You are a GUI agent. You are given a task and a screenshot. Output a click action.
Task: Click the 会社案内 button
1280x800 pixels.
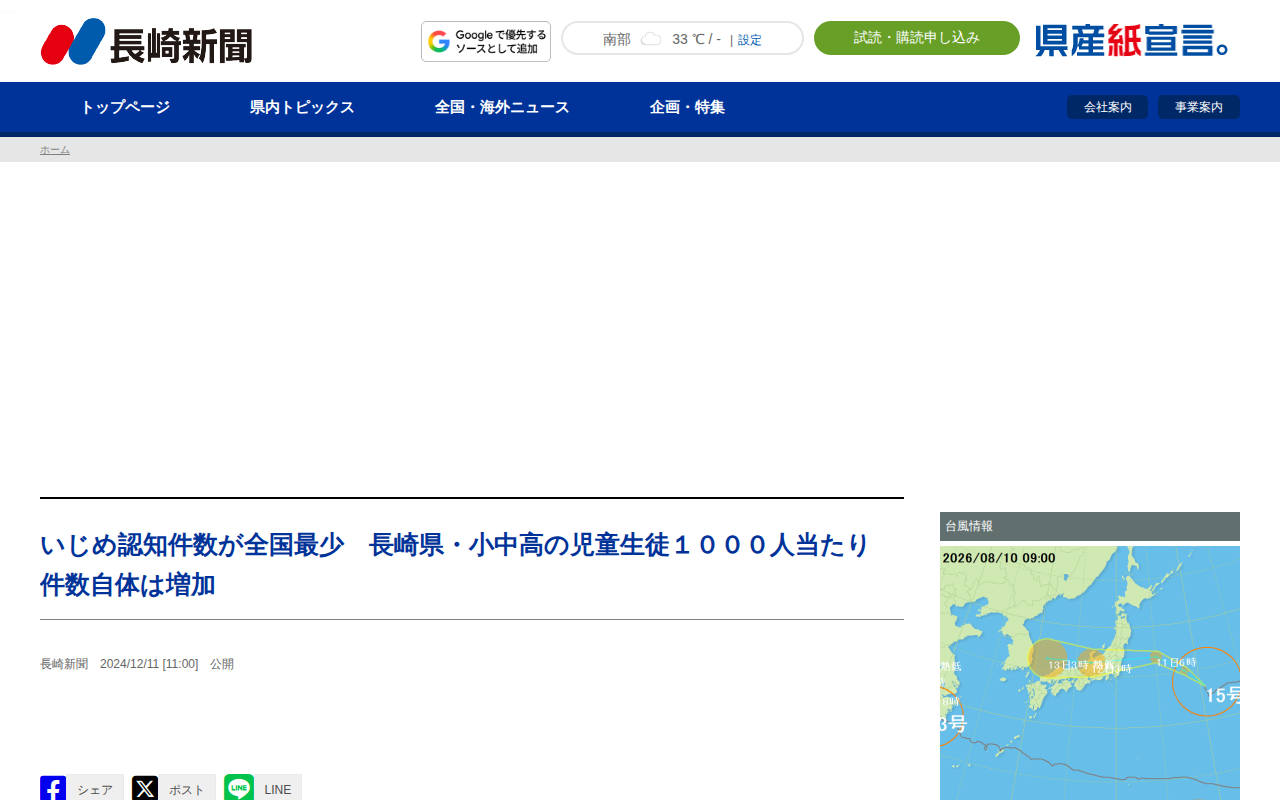pyautogui.click(x=1108, y=107)
